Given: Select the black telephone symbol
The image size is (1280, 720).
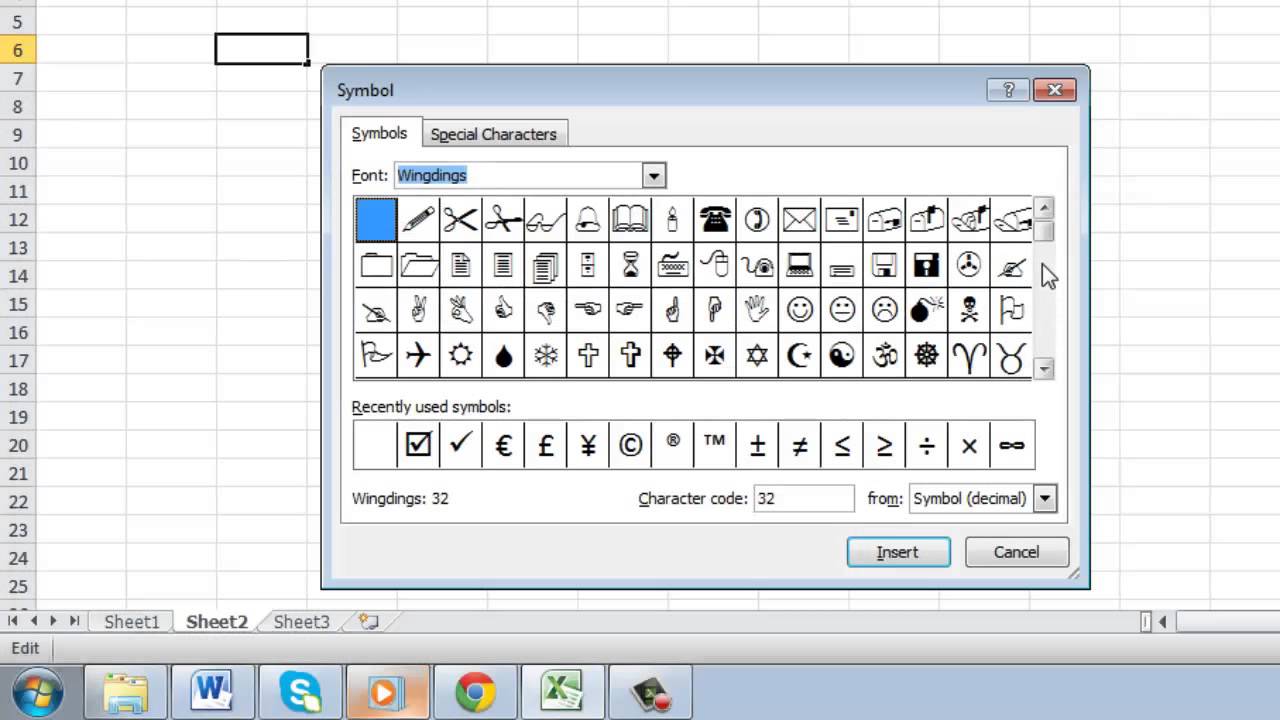Looking at the screenshot, I should 714,219.
